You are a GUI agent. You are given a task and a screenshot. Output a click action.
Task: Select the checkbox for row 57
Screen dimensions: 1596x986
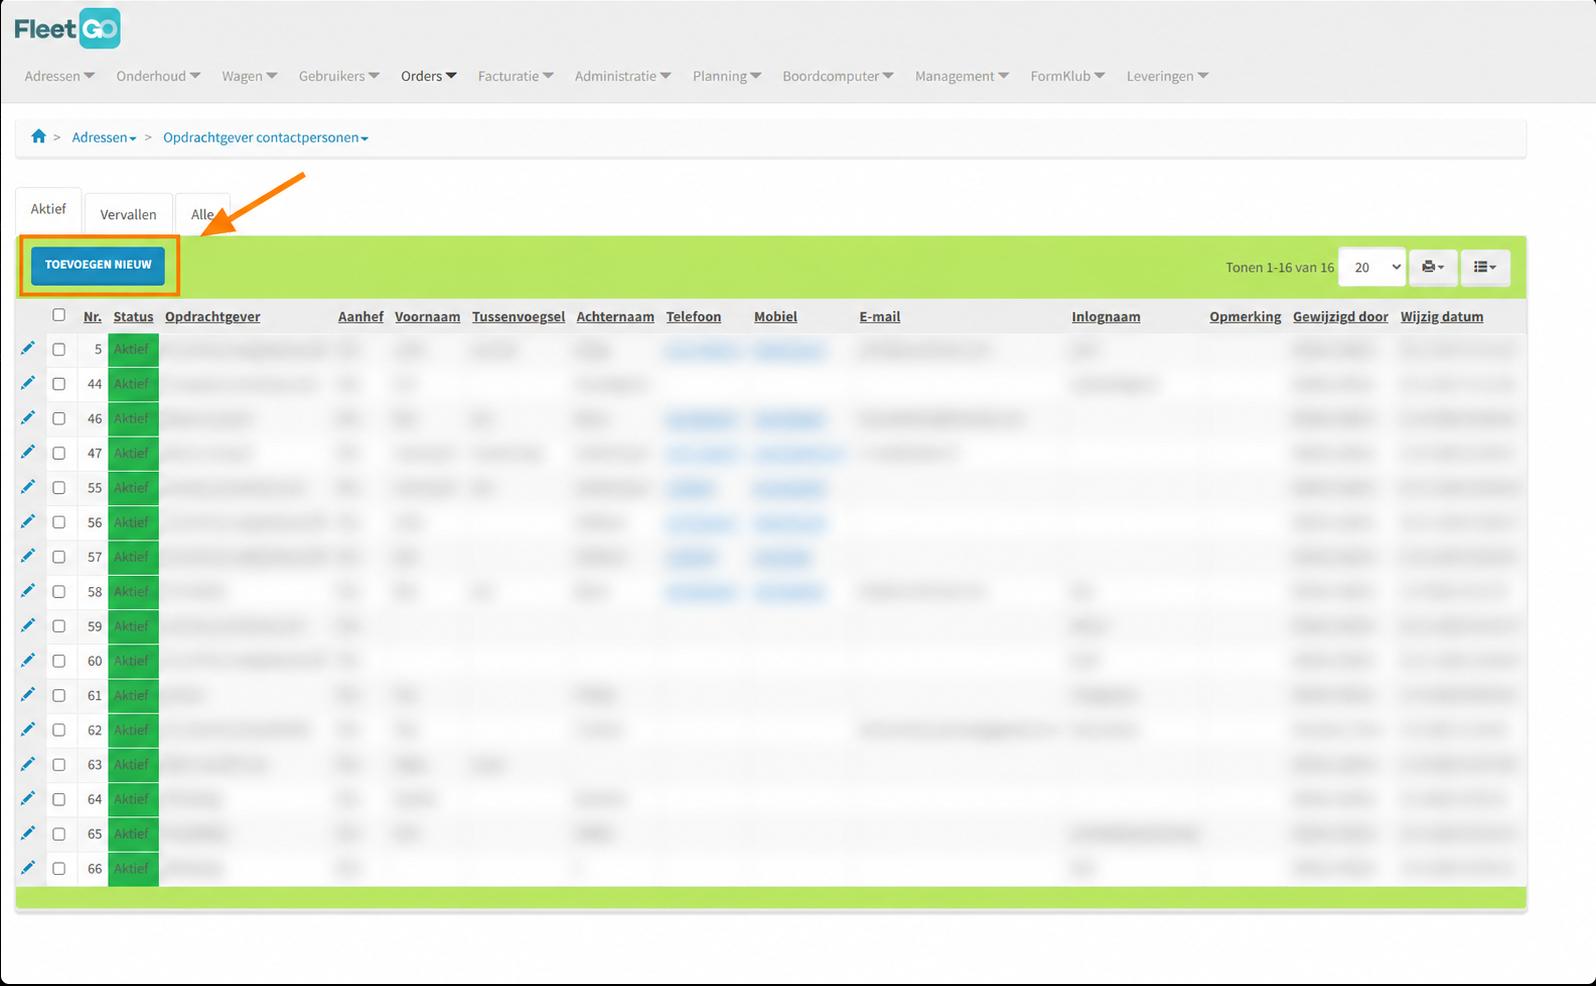tap(59, 557)
